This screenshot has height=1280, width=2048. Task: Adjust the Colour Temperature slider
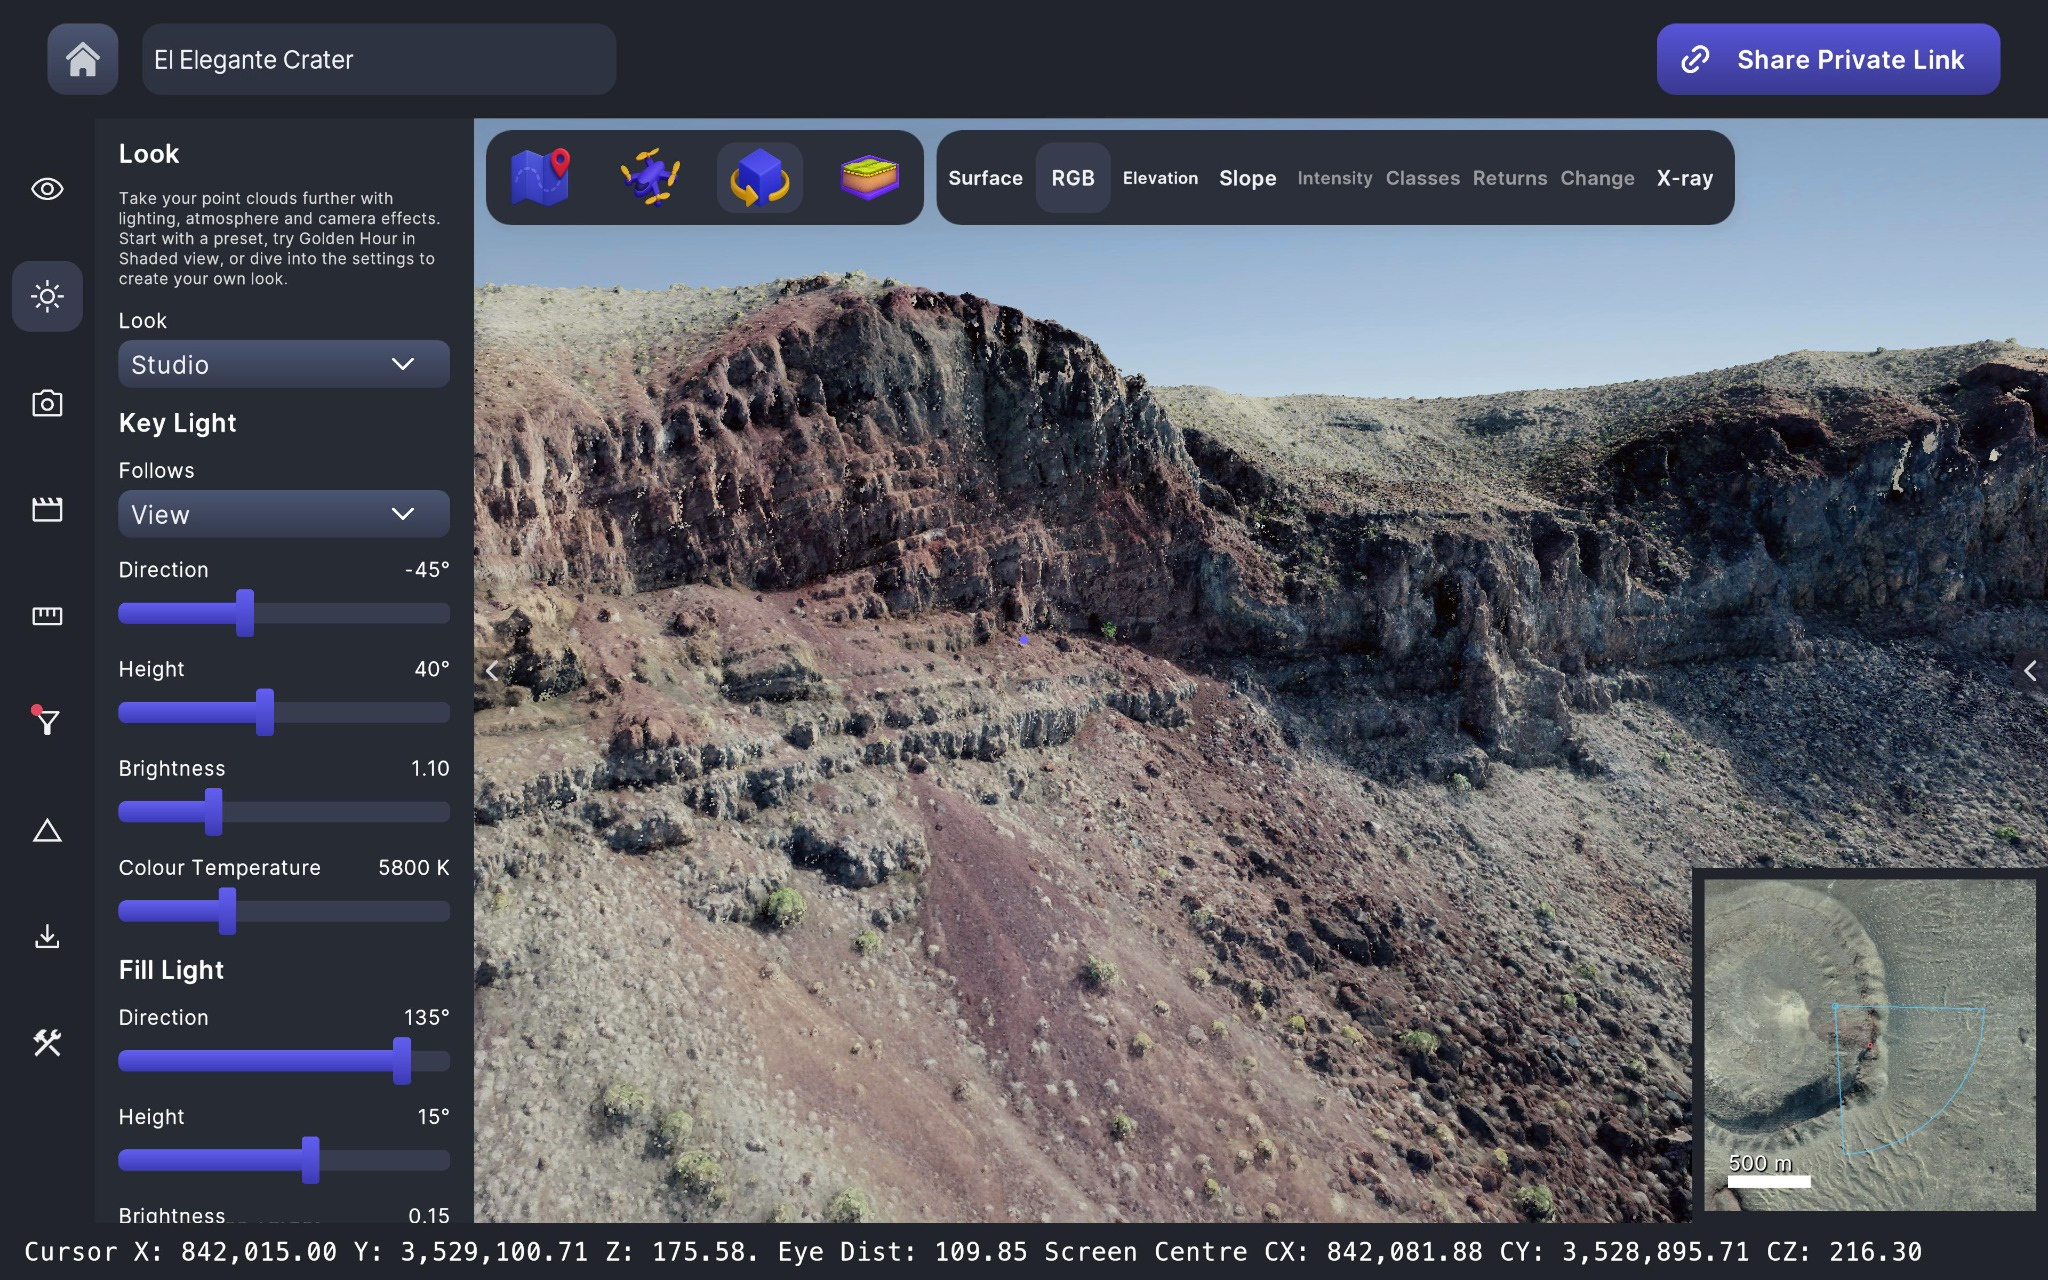click(x=284, y=911)
